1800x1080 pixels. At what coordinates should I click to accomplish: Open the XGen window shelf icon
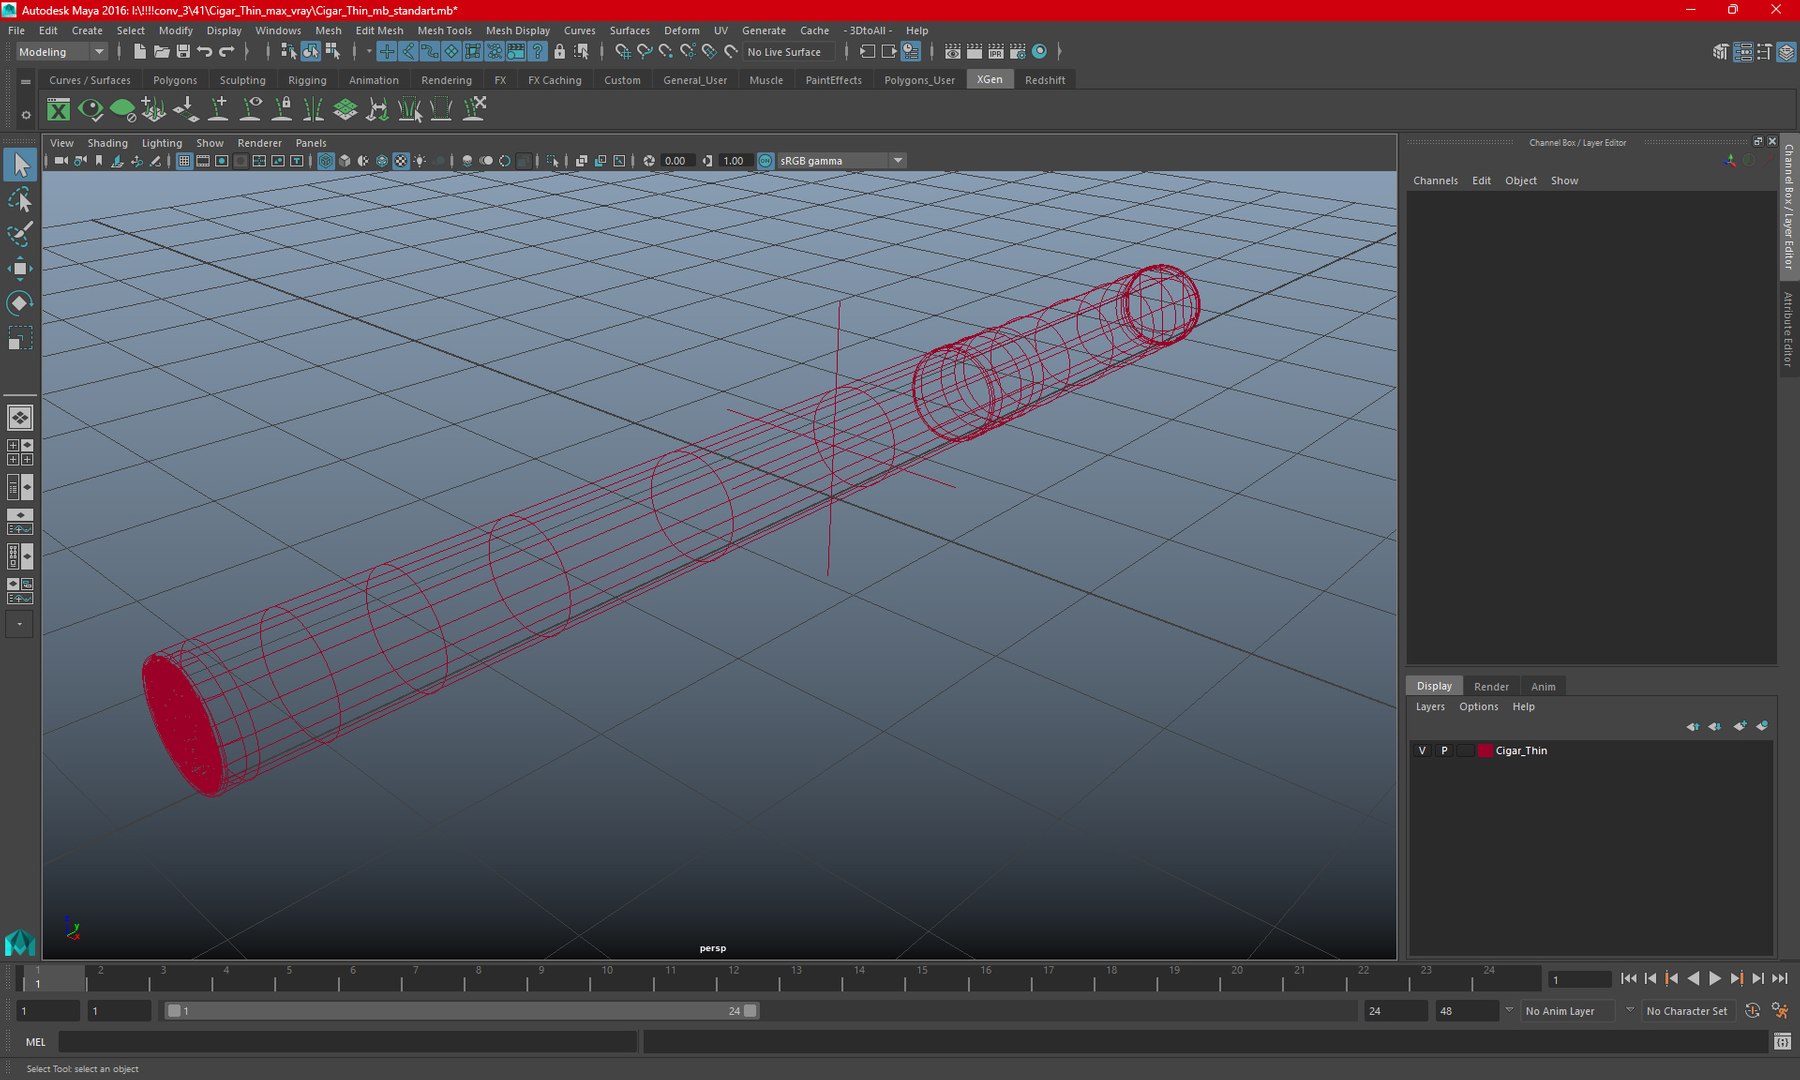59,109
